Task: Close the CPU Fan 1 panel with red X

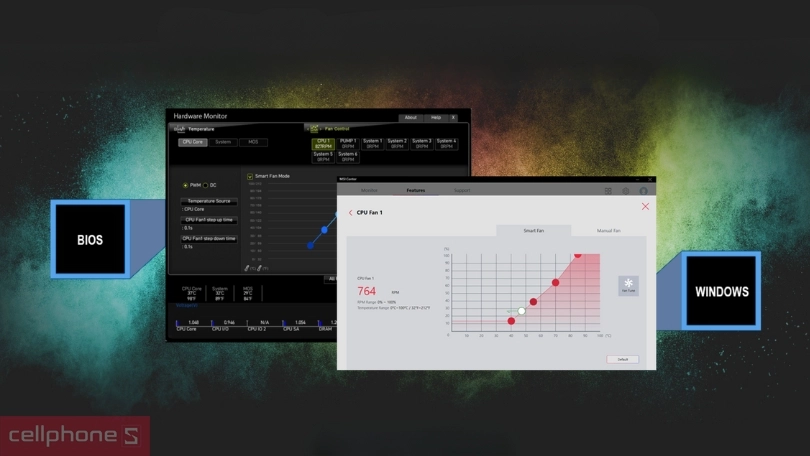Action: [645, 207]
